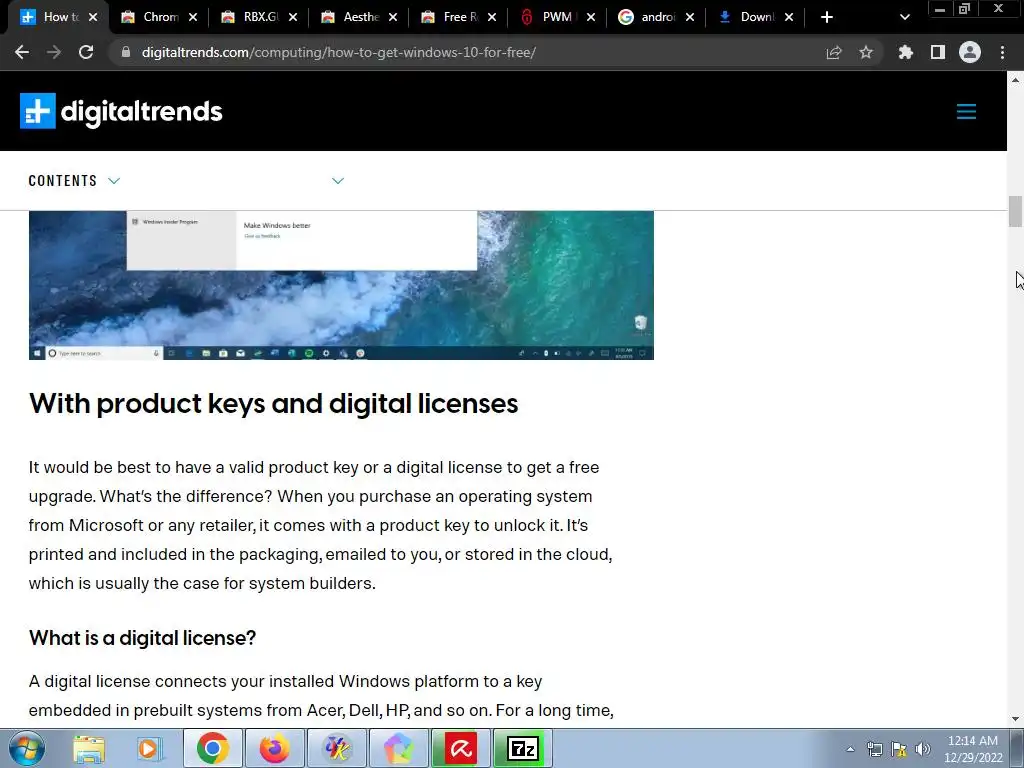
Task: Open the volume speaker tray icon
Action: tap(923, 749)
